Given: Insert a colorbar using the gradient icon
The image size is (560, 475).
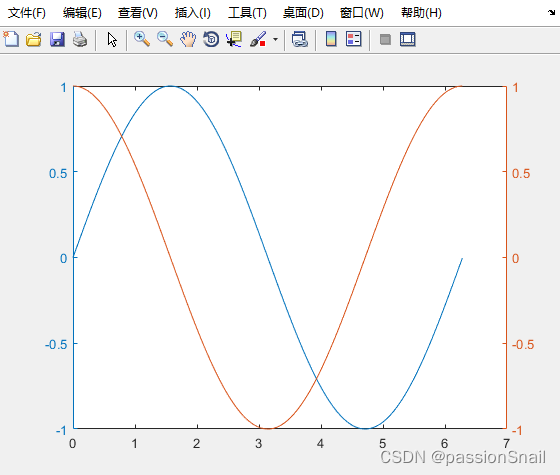Looking at the screenshot, I should pyautogui.click(x=331, y=39).
